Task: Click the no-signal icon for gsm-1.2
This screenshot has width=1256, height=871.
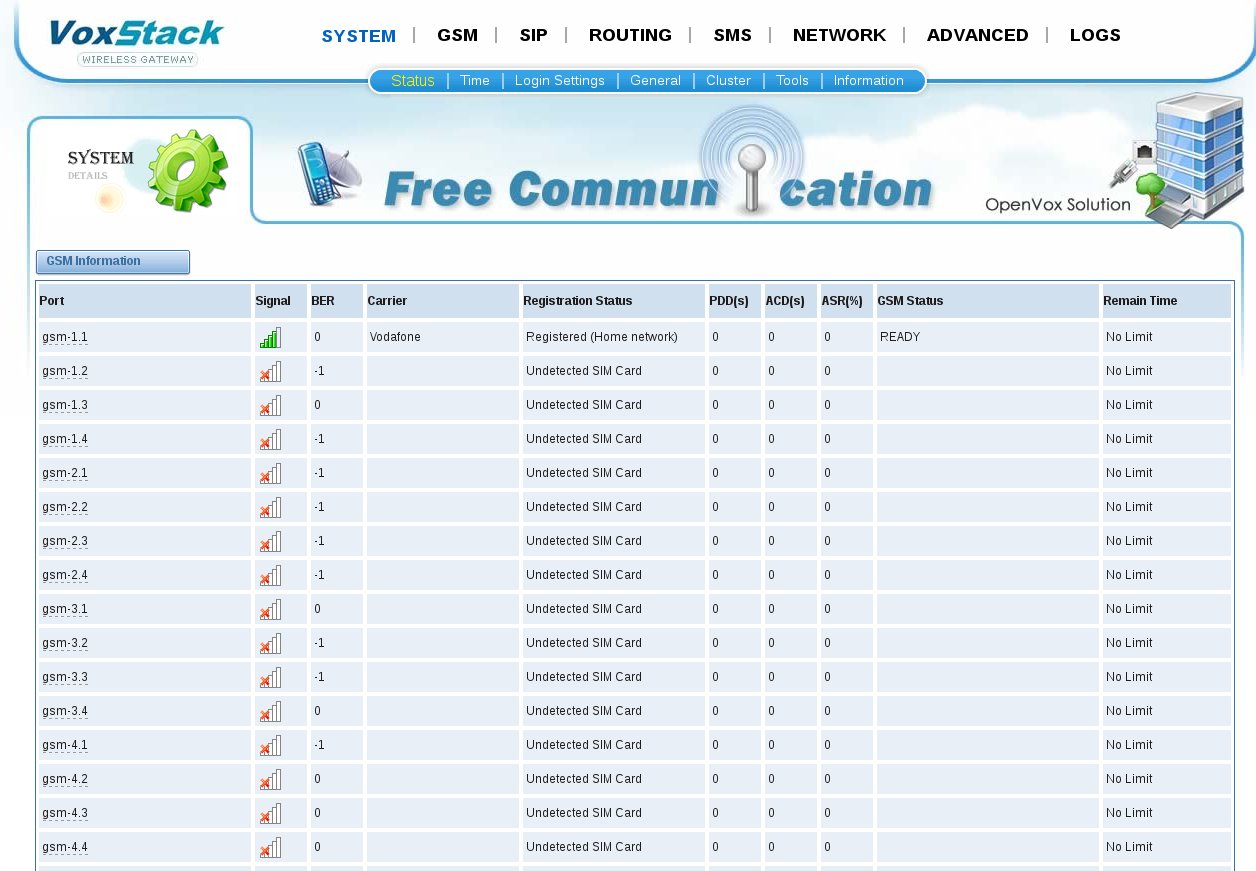Action: point(270,372)
